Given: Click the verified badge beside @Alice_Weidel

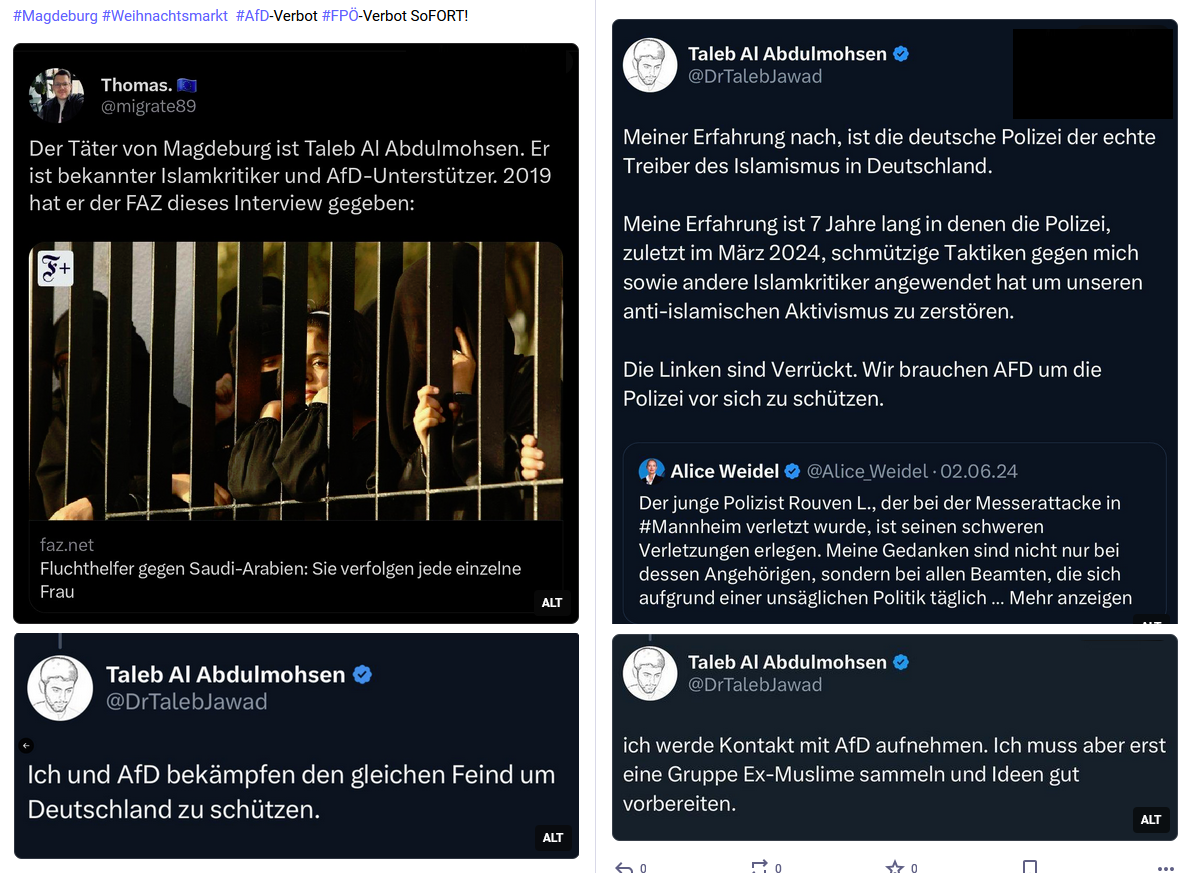Looking at the screenshot, I should pos(792,471).
